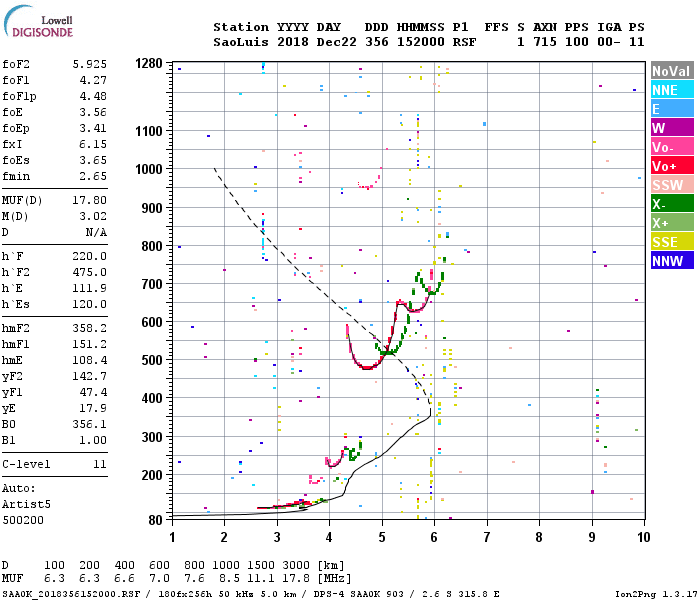The height and width of the screenshot is (600, 700).
Task: Click the foF1 value 4.27
Action: click(93, 80)
